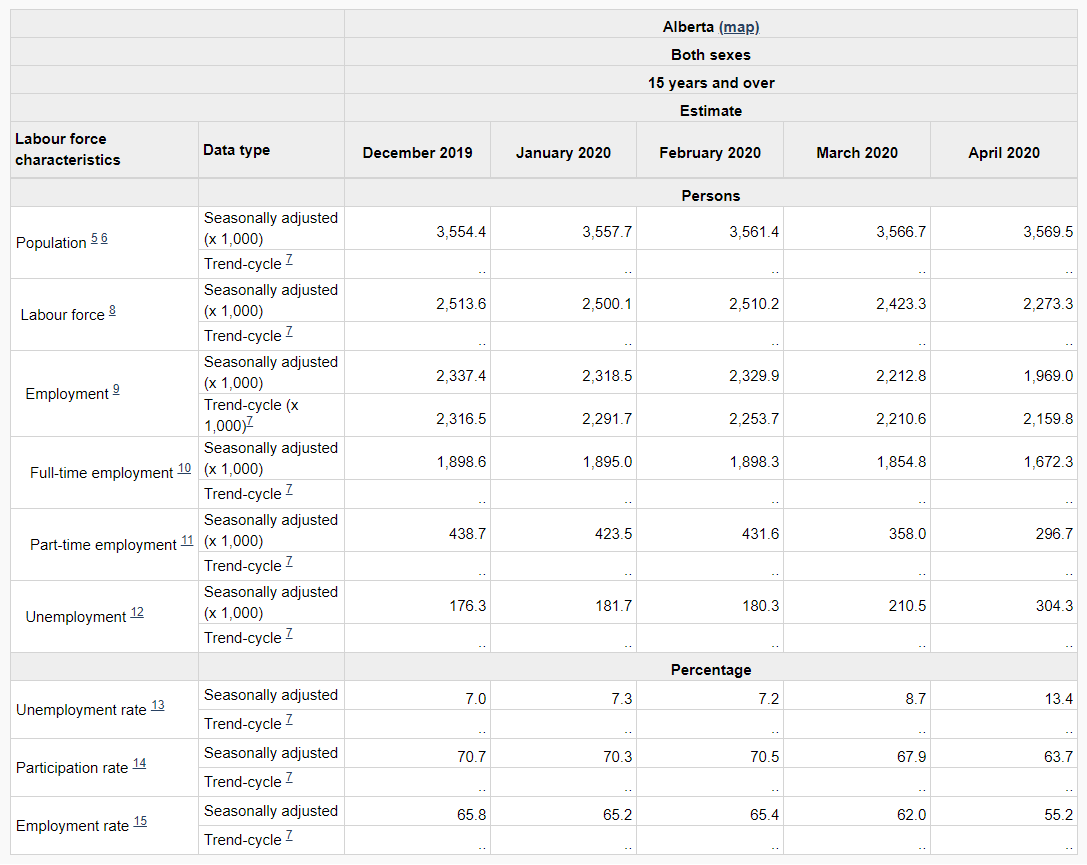The image size is (1087, 865).
Task: Click the Part-time employment row label
Action: [103, 545]
